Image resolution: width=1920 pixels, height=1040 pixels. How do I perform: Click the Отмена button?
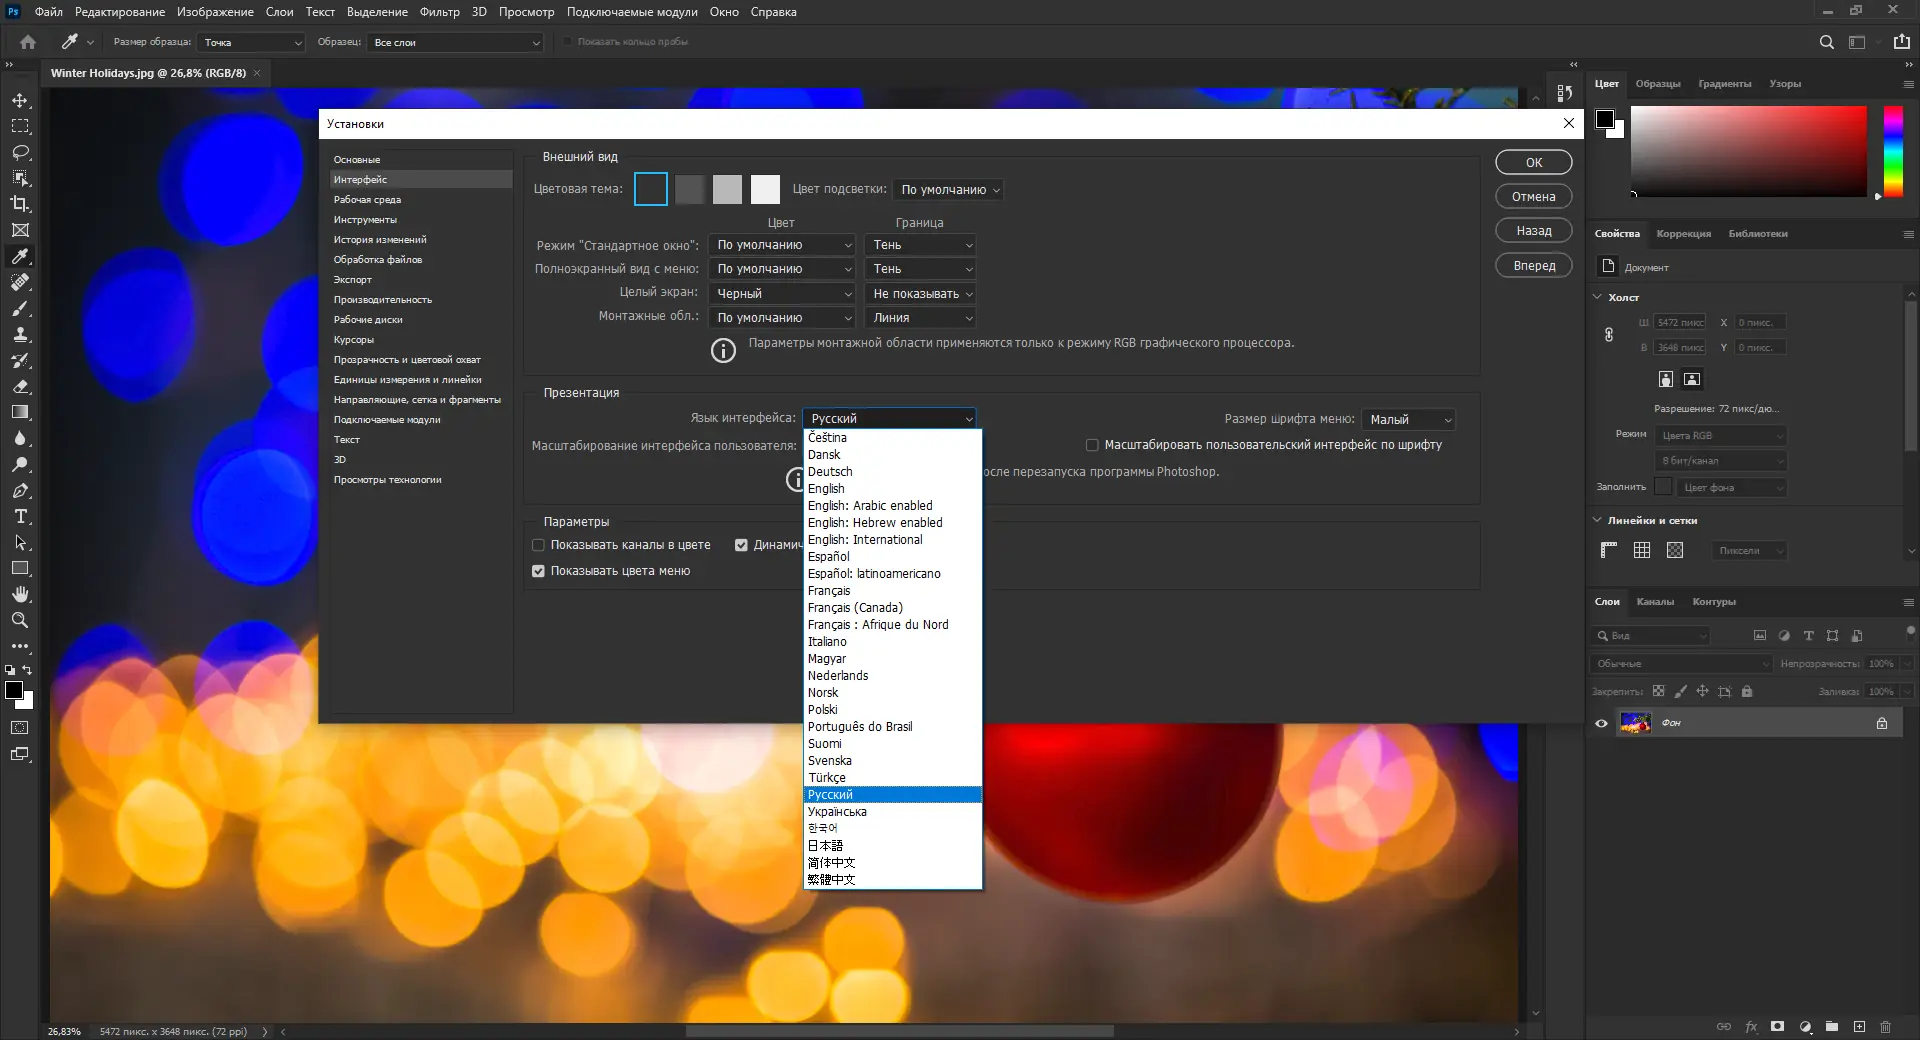tap(1534, 197)
